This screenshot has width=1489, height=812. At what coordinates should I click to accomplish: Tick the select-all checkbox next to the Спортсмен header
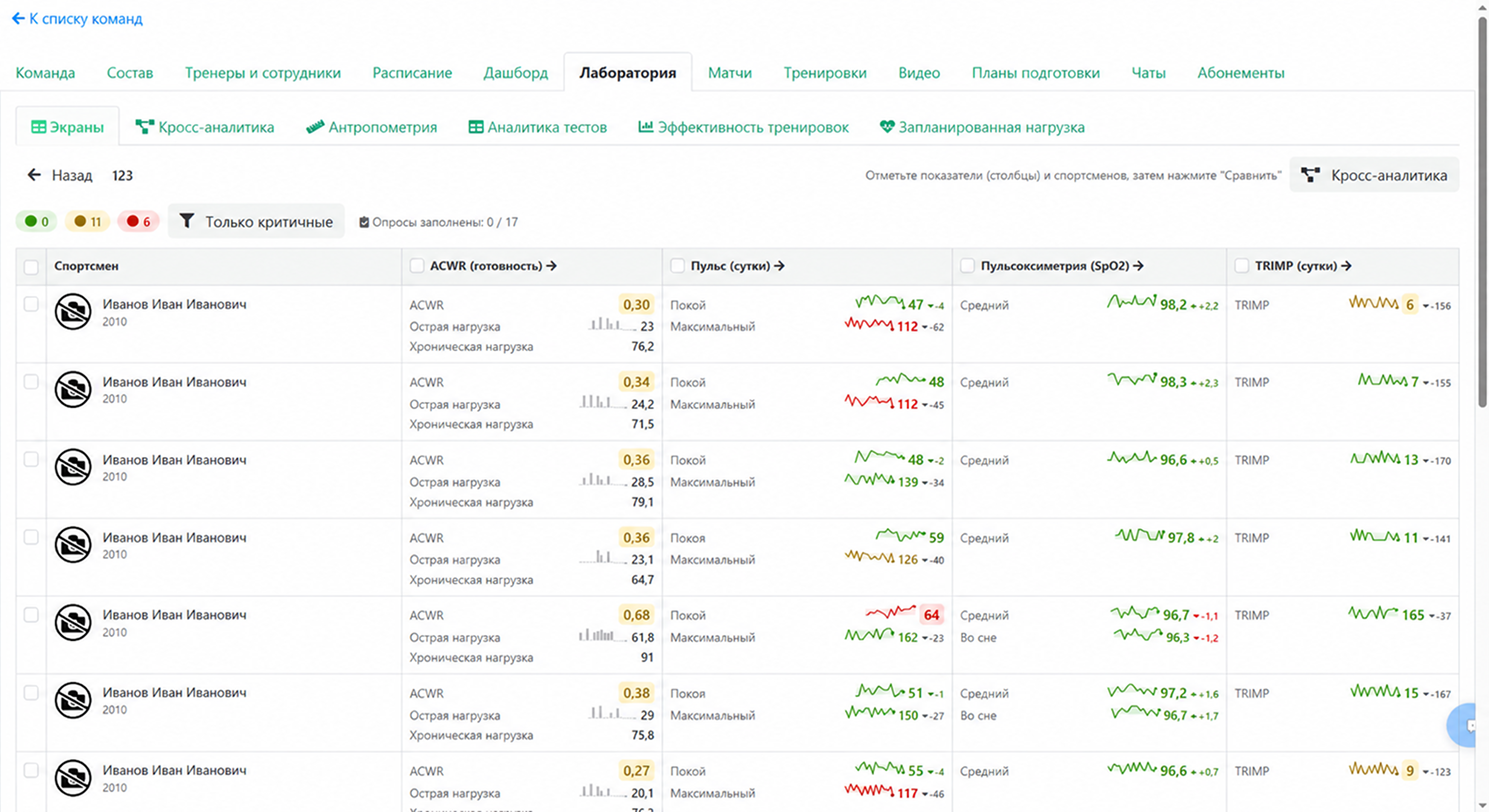click(x=31, y=267)
